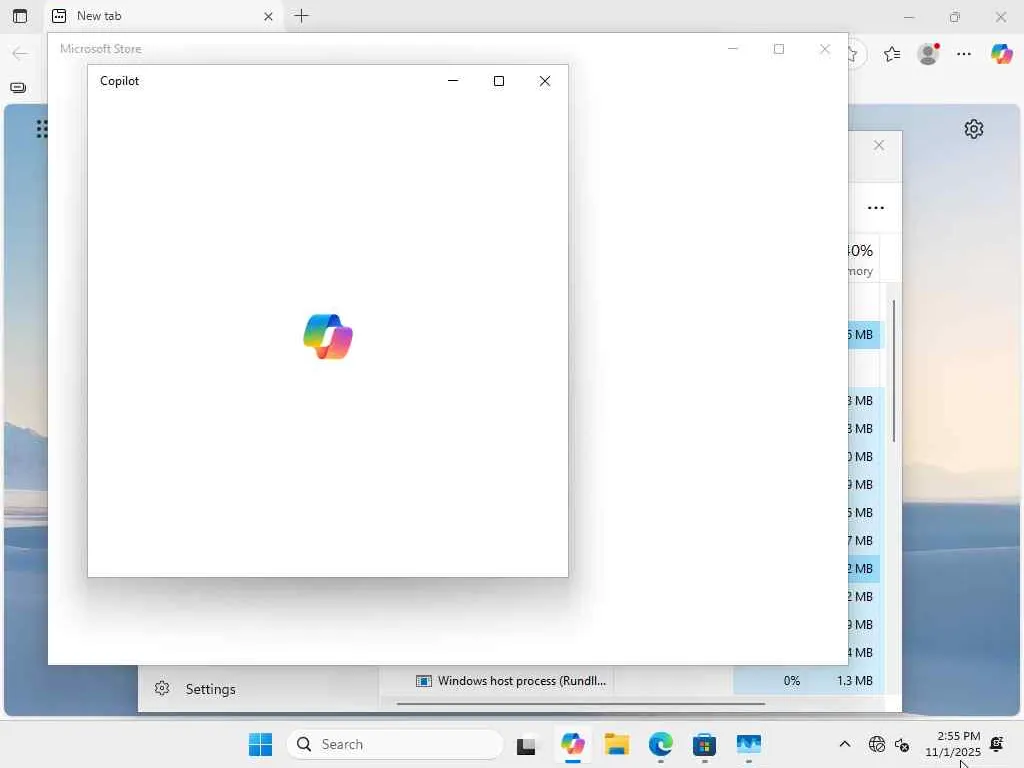Open Edge Settings and more menu
This screenshot has width=1024, height=768.
[x=964, y=54]
